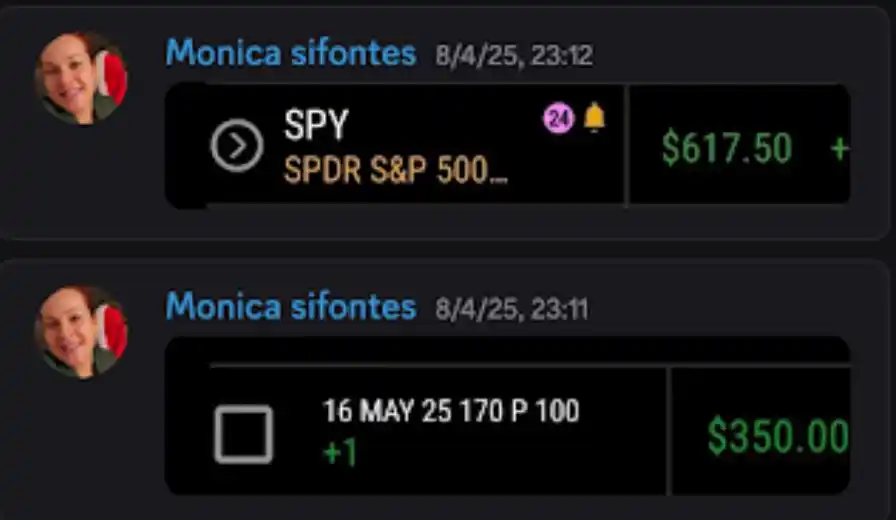Open Monica sifontes profile from lower message
The image size is (896, 520).
(291, 307)
